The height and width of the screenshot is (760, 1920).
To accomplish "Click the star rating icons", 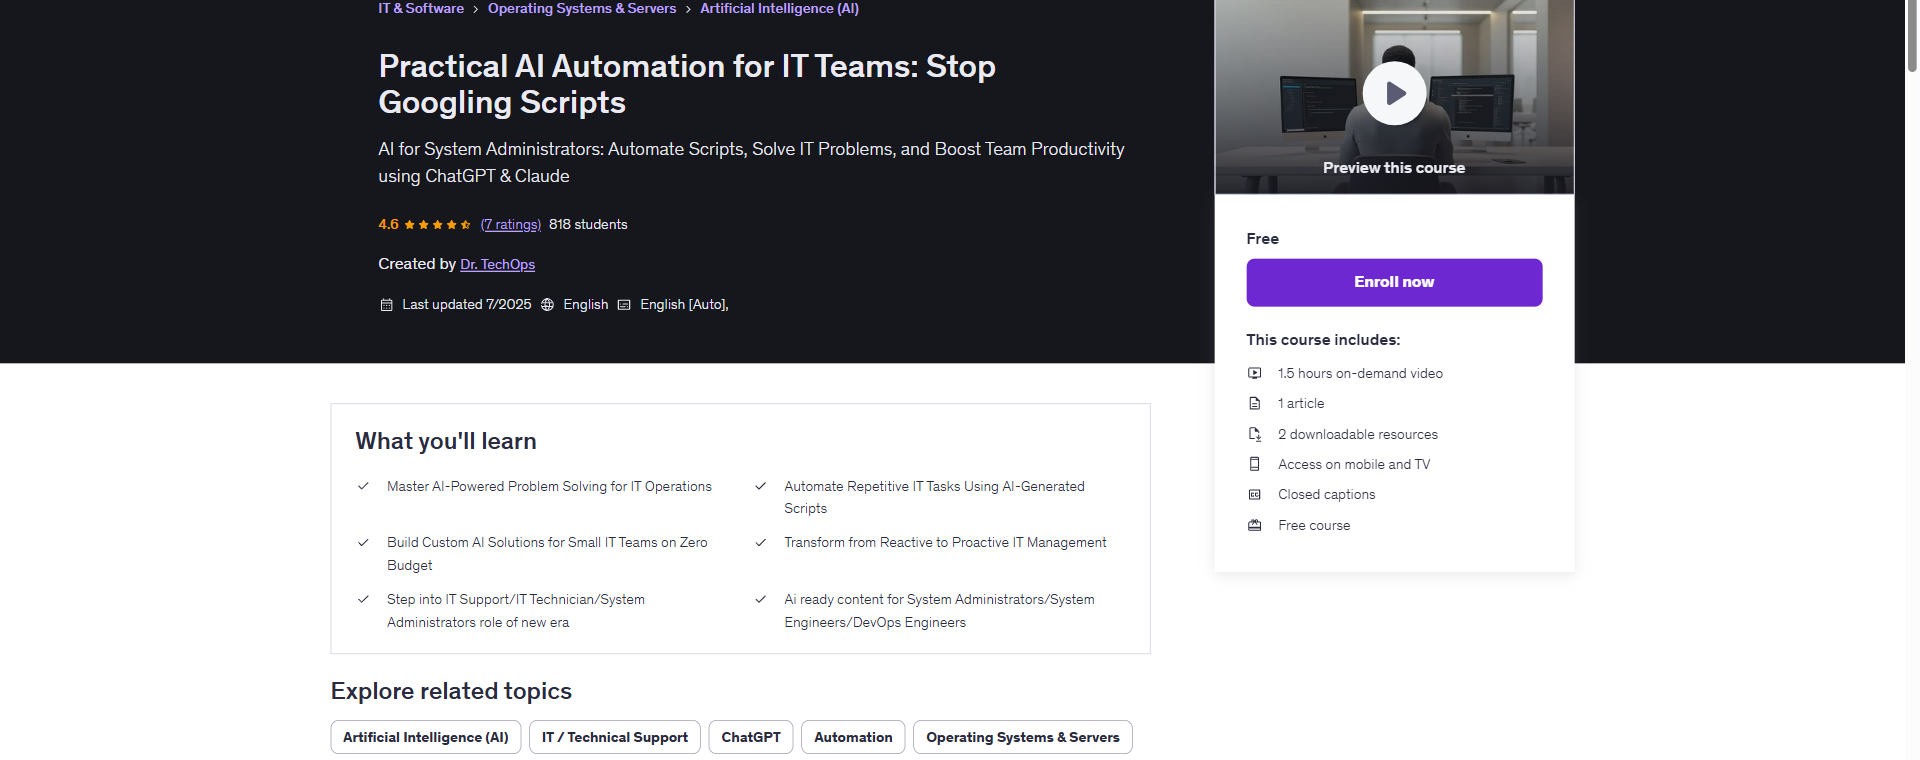I will [x=437, y=225].
